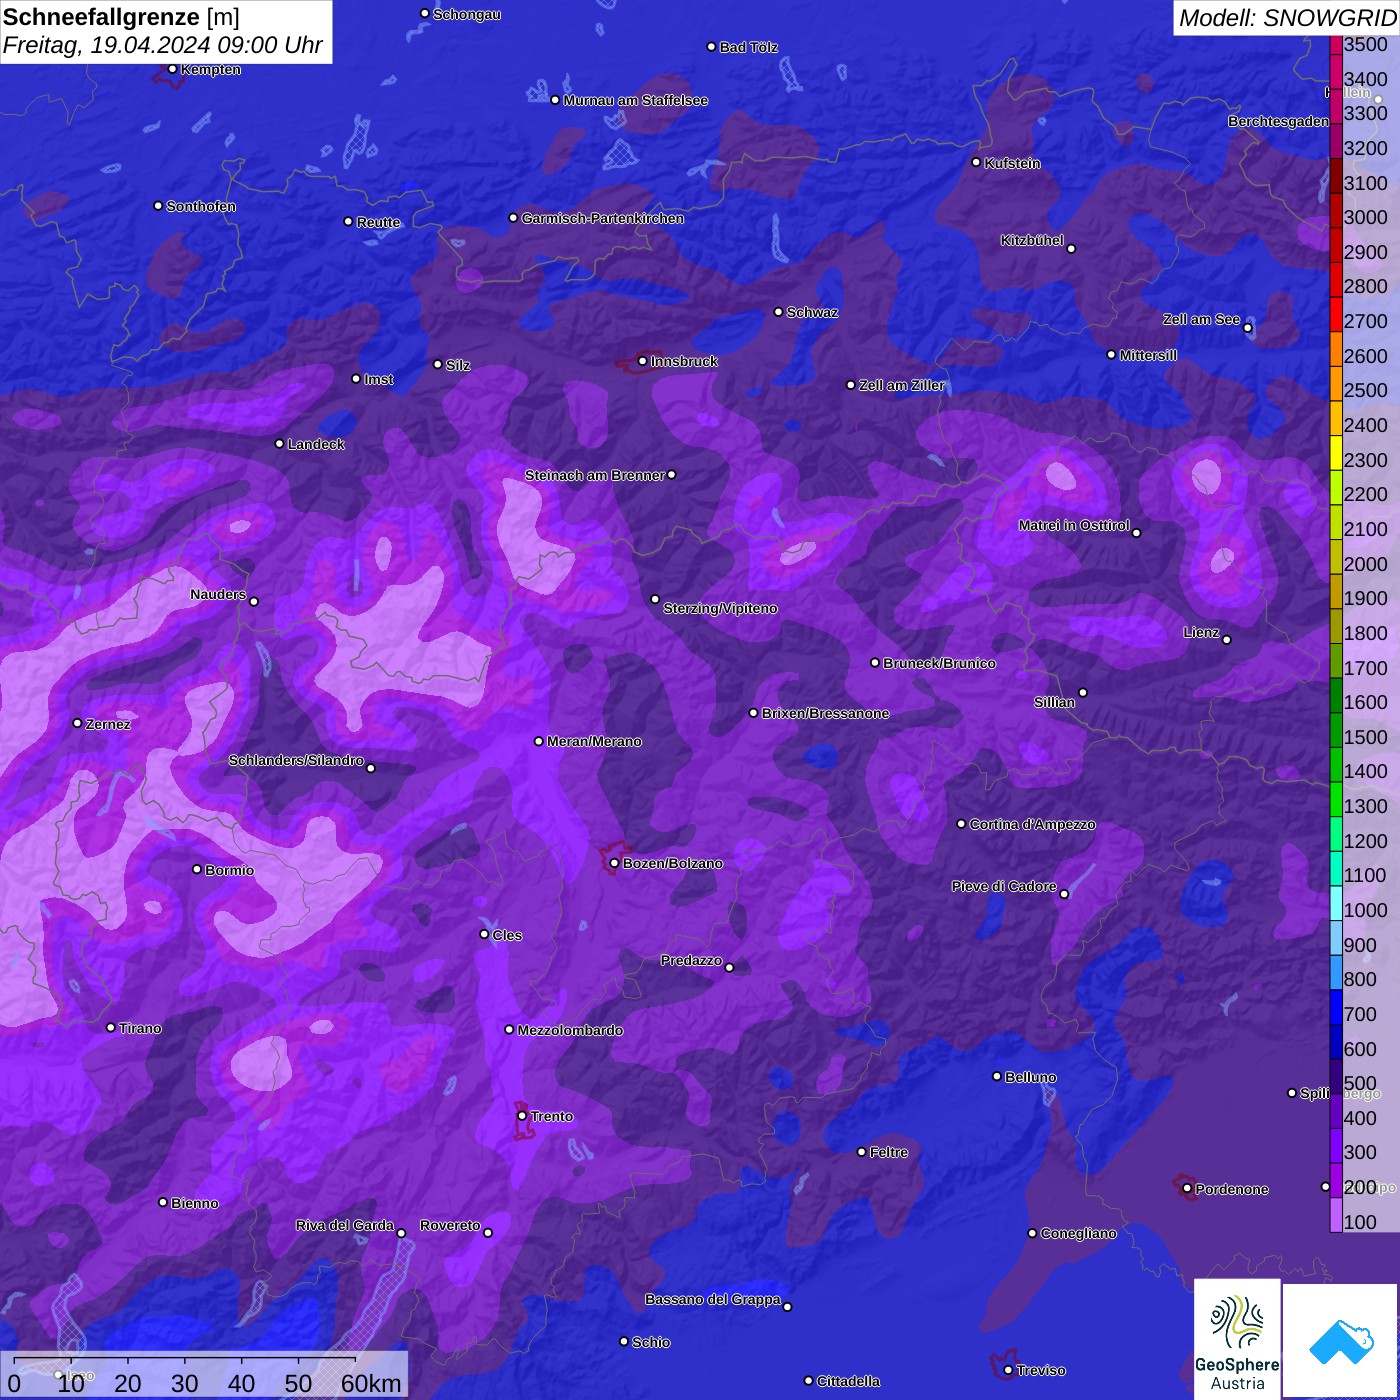Click legend value 500
Image resolution: width=1400 pixels, height=1400 pixels.
pyautogui.click(x=1361, y=1083)
